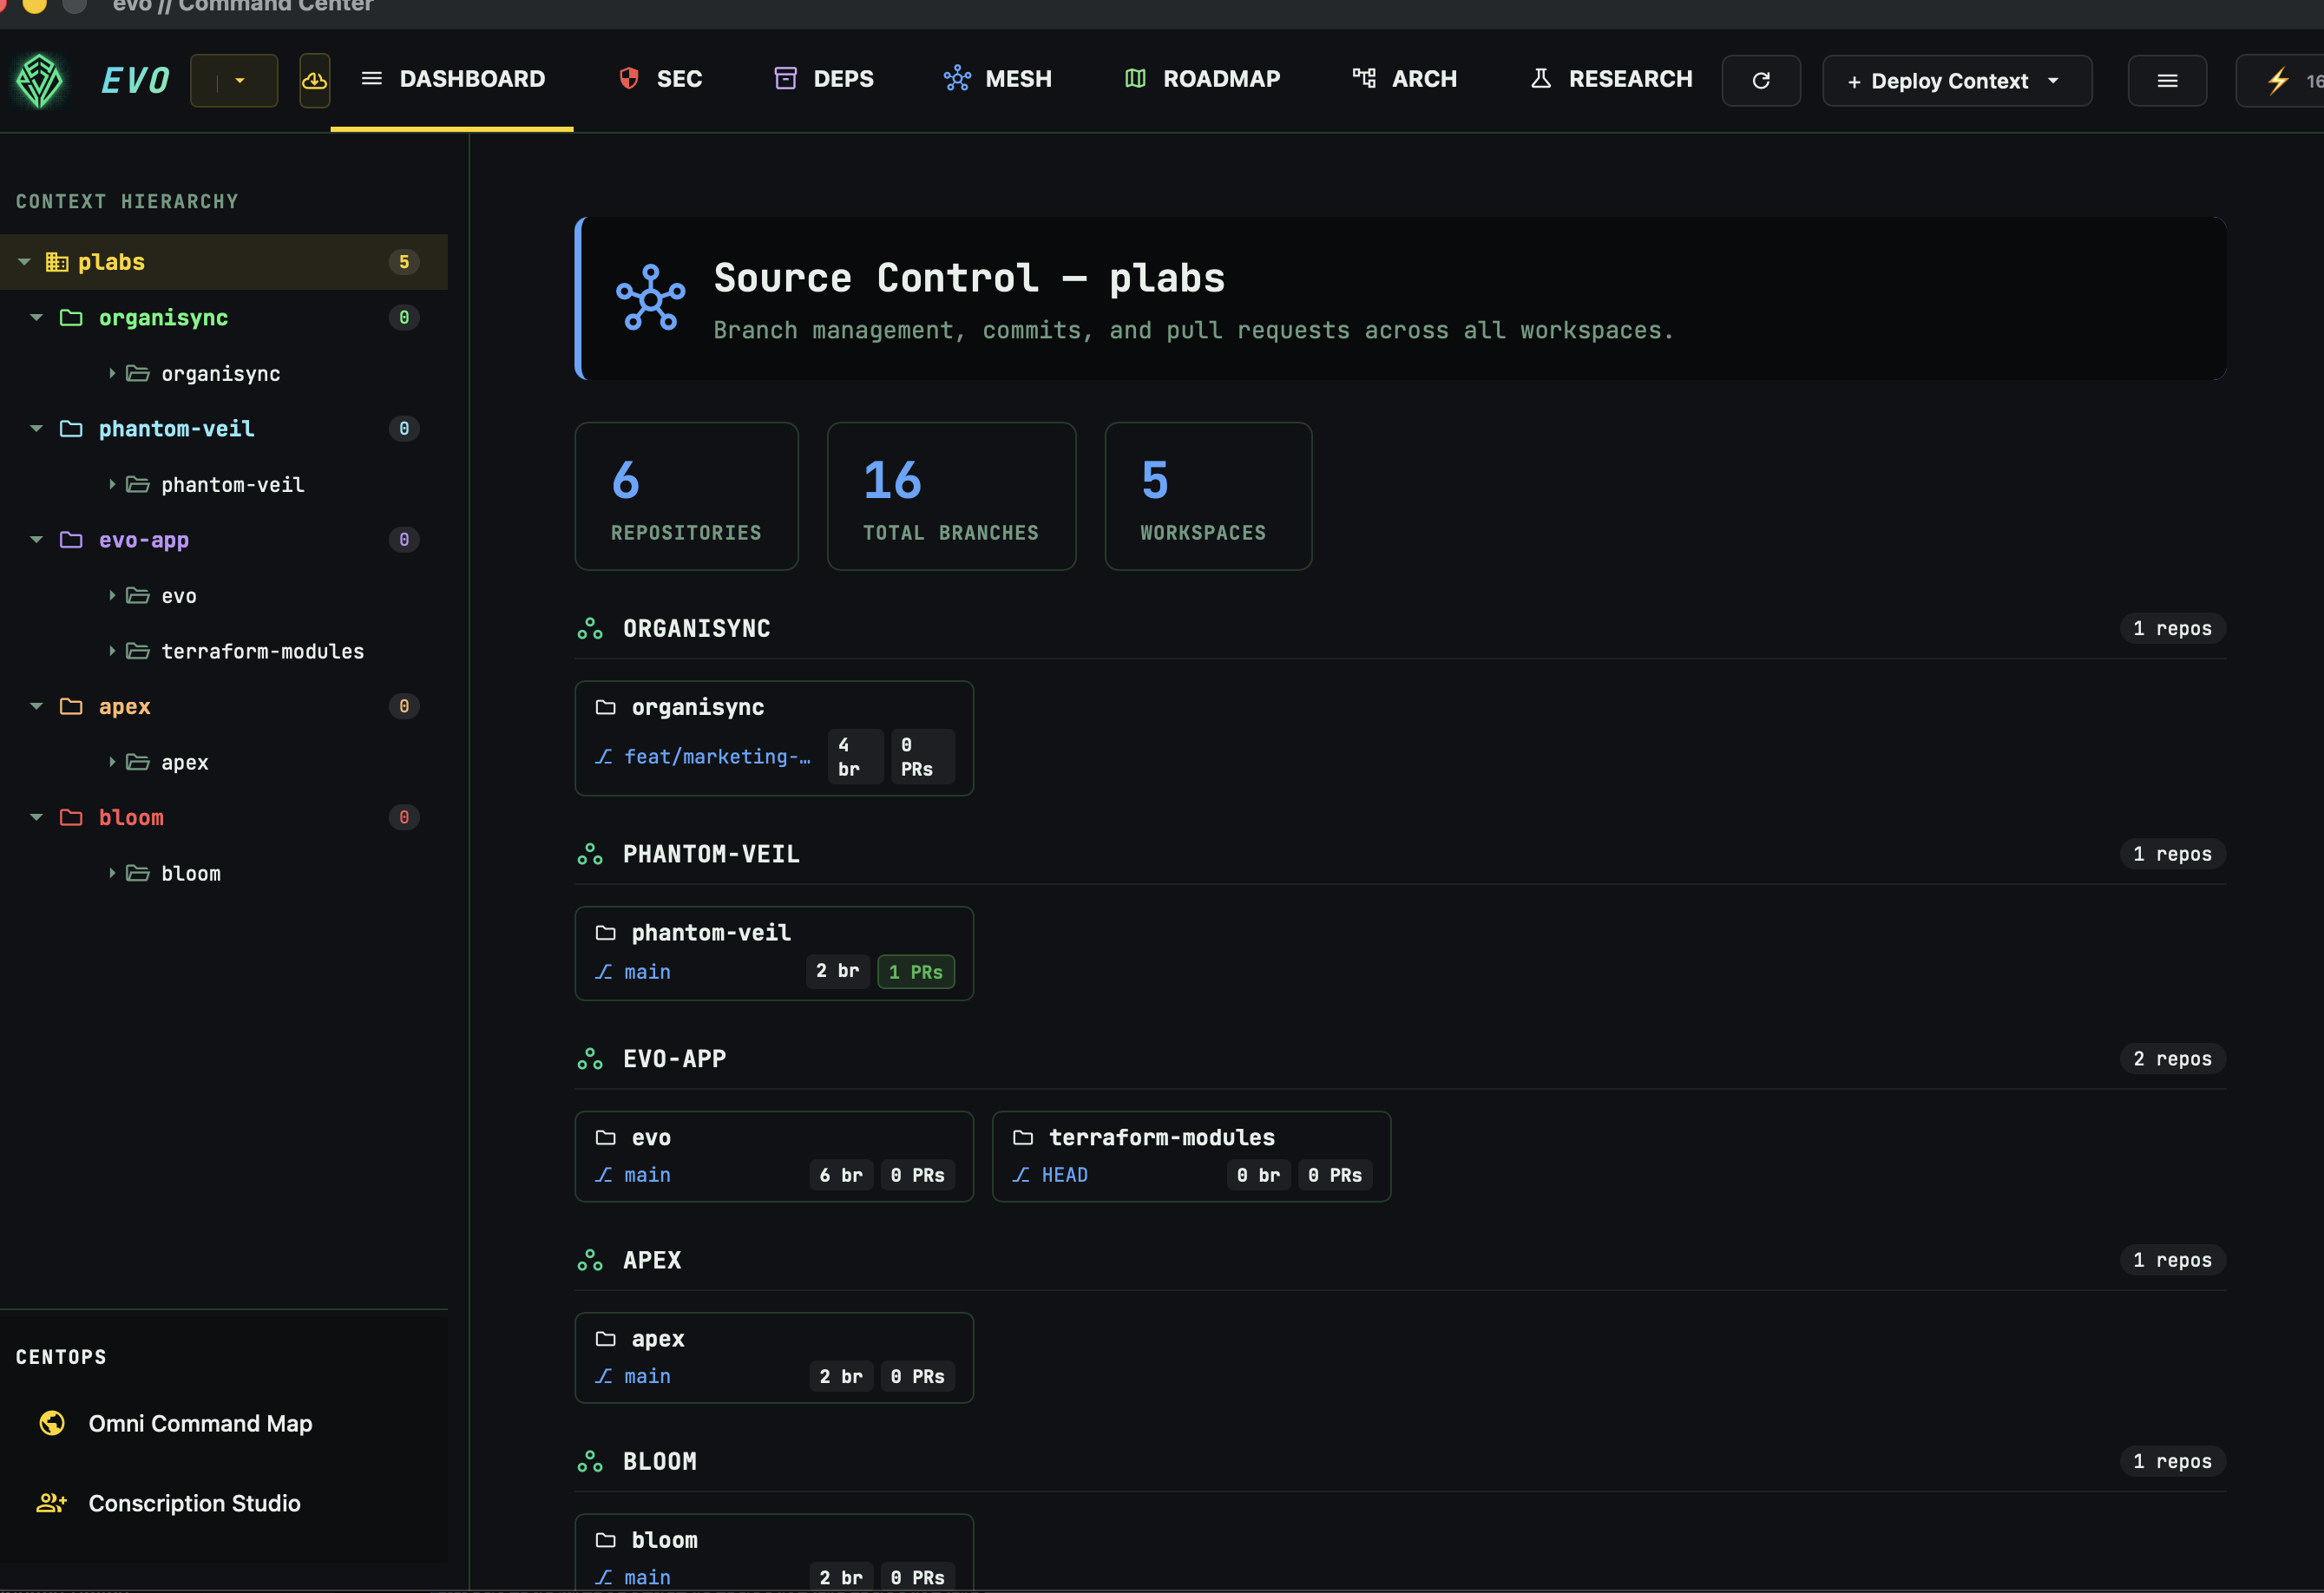Click the folder icon on terraform-modules card

(x=1023, y=1137)
